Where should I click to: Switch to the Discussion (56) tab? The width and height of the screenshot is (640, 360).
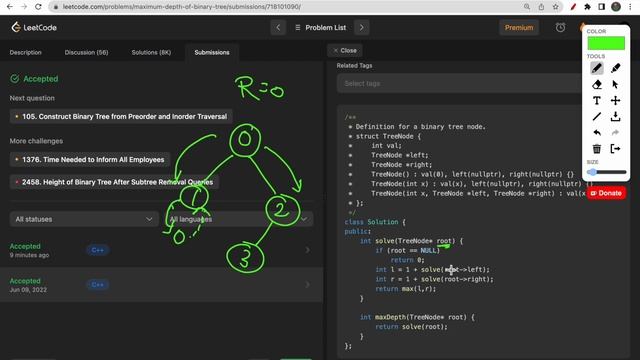(86, 52)
